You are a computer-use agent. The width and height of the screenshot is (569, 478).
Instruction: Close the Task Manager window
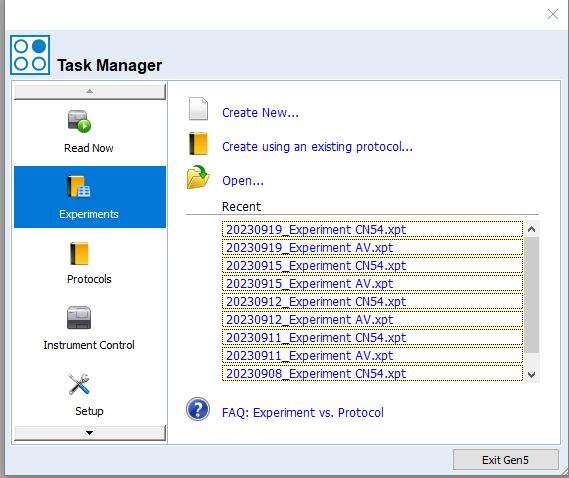click(553, 15)
